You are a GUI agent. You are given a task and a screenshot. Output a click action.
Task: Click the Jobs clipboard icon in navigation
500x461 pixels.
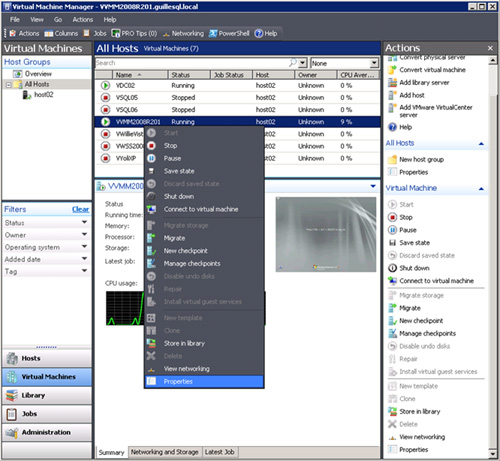[12, 414]
